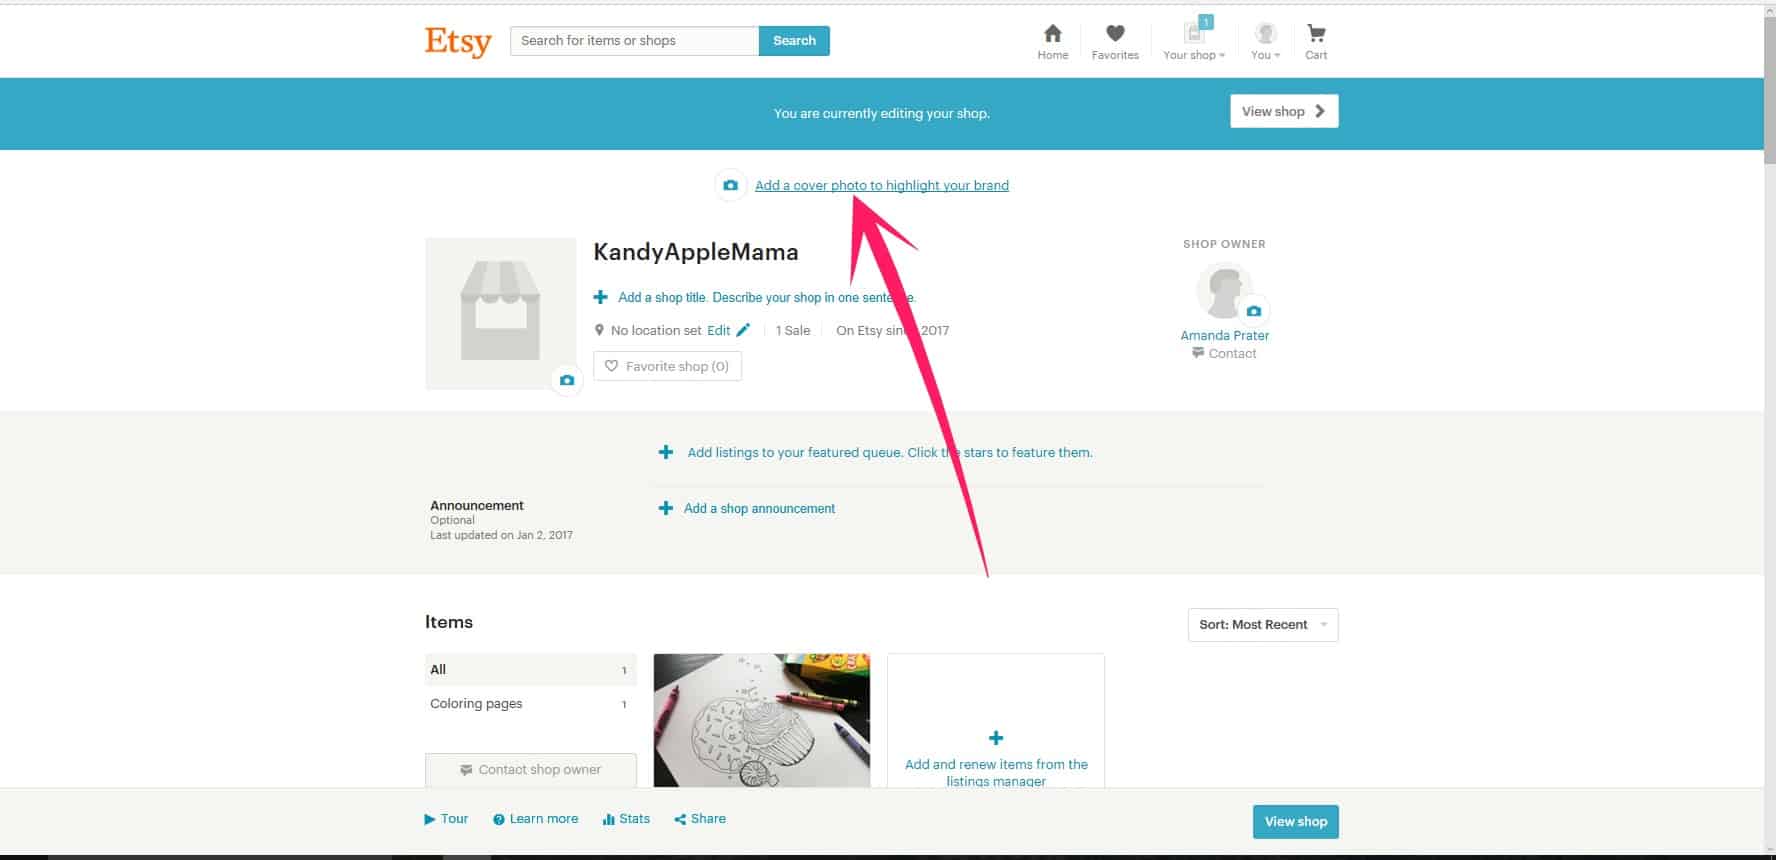Open the Home icon in header
Screen dimensions: 1776x860
1052,42
